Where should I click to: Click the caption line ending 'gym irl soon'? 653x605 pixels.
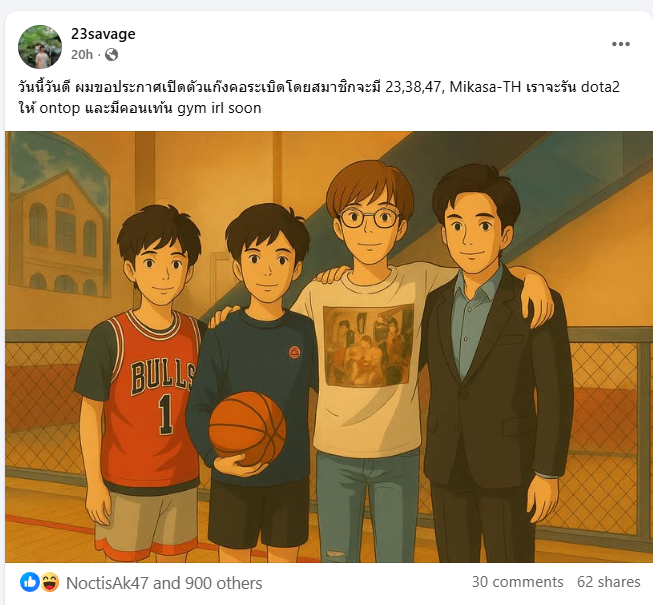coord(140,108)
